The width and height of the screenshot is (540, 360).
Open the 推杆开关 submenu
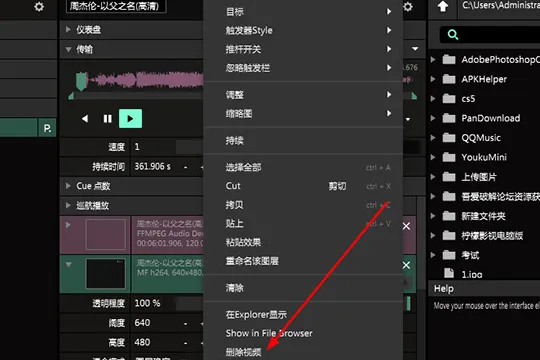pos(303,49)
